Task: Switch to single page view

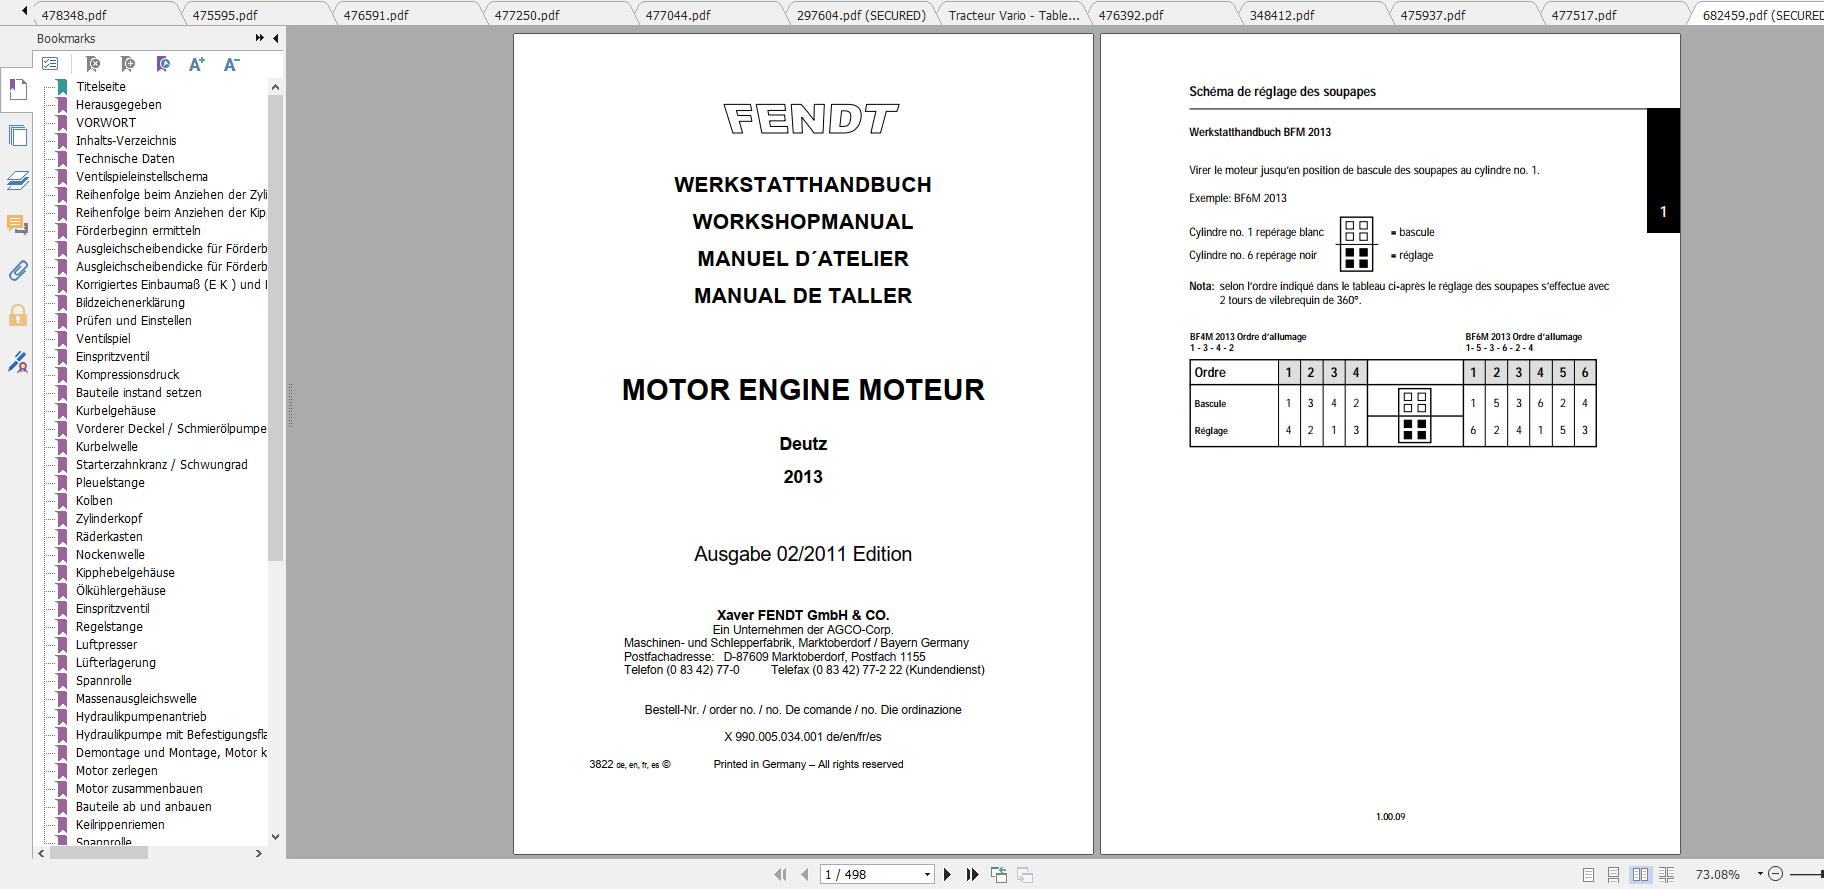Action: point(1588,874)
